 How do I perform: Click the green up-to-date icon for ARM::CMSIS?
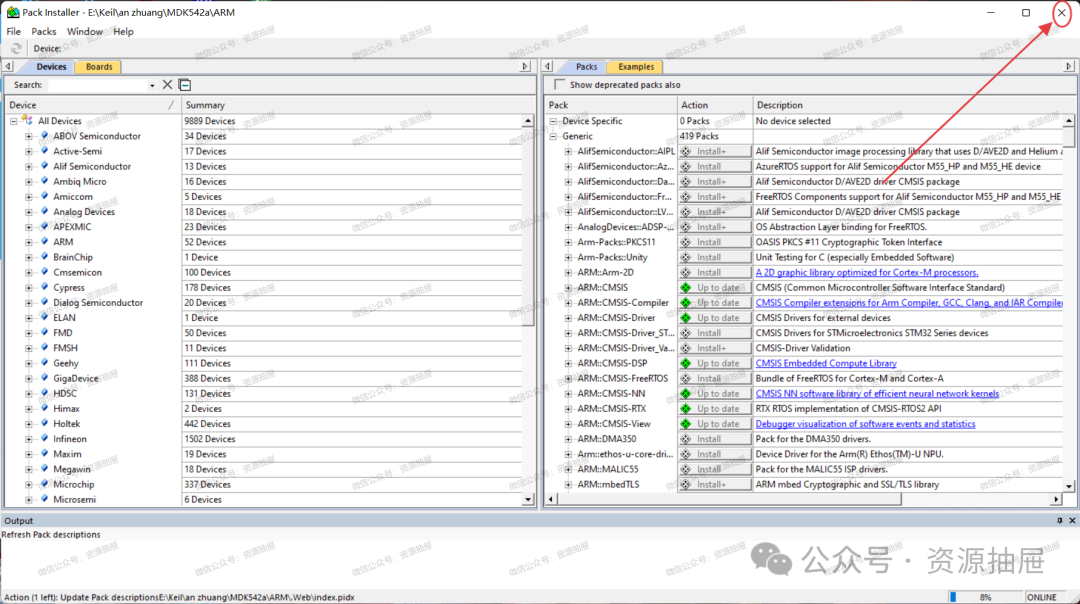pos(686,287)
